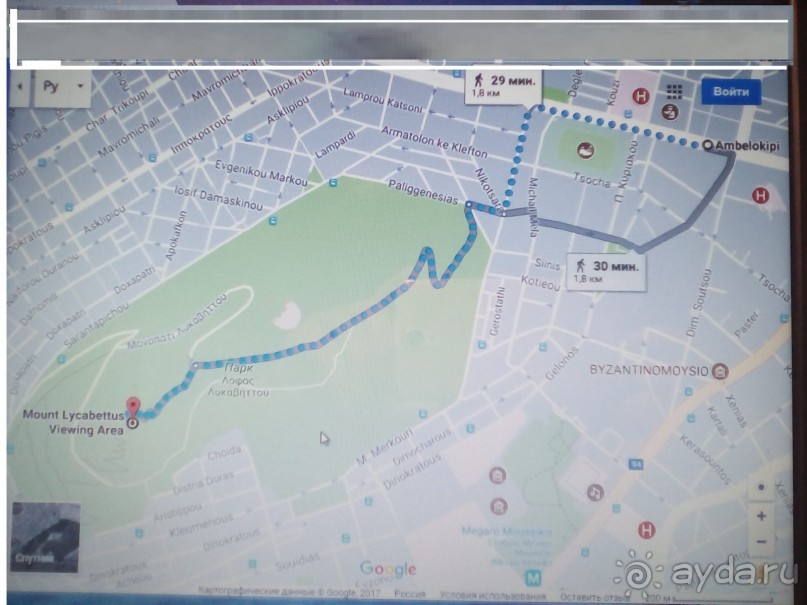
Task: Zoom in with the plus button
Action: (761, 516)
